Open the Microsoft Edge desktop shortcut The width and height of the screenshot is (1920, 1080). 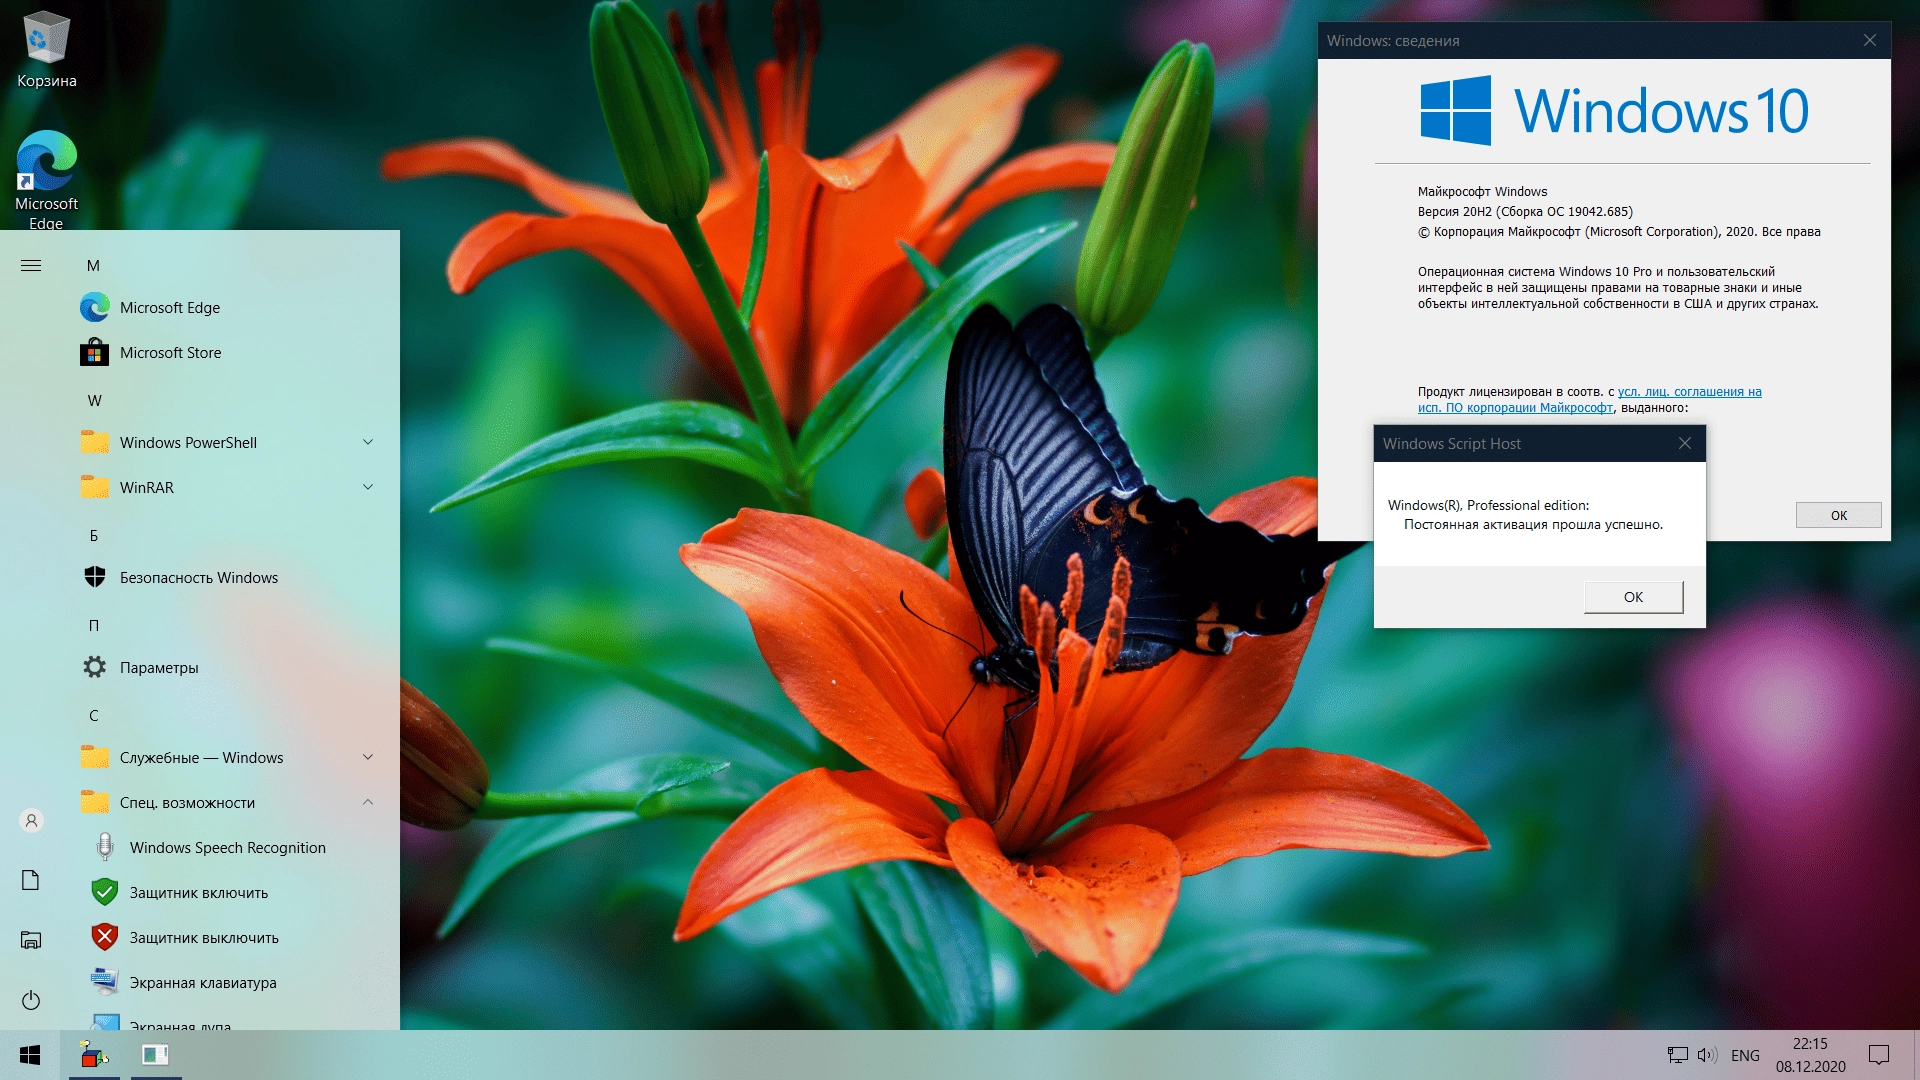46,180
